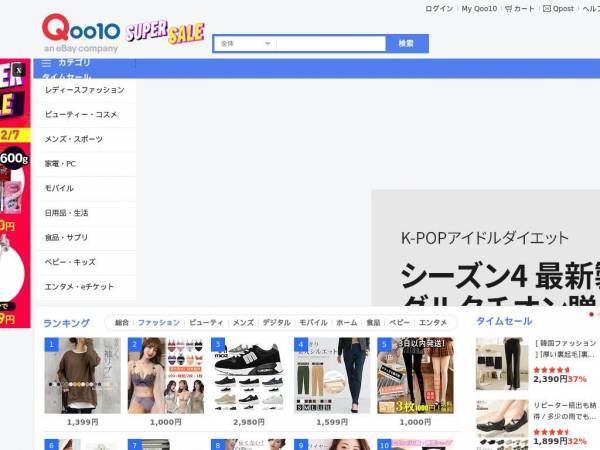Select ビューティー・コスメ category

(x=85, y=114)
